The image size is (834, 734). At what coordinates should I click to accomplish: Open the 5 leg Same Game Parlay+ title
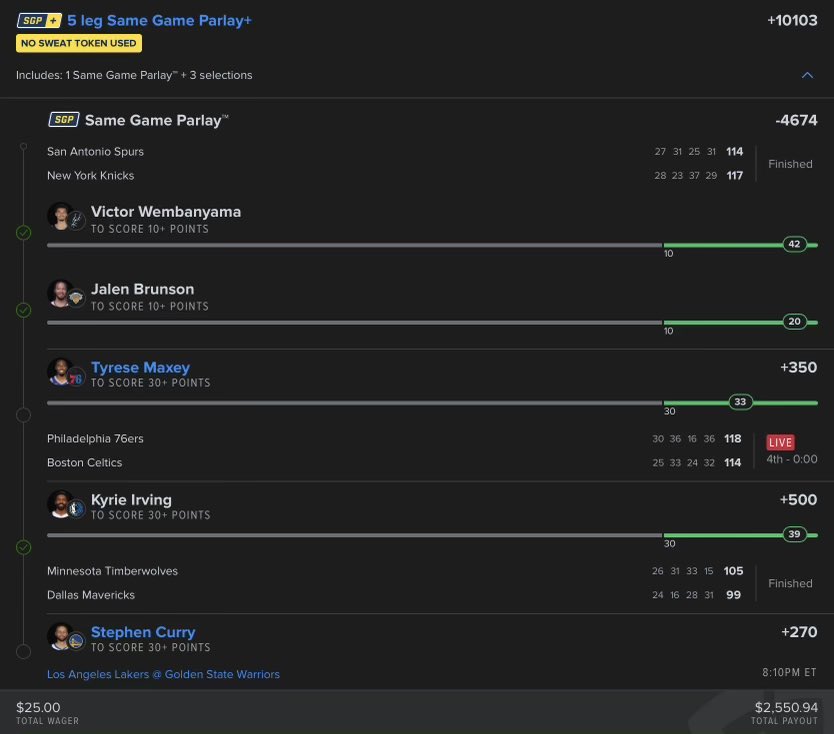tap(160, 21)
